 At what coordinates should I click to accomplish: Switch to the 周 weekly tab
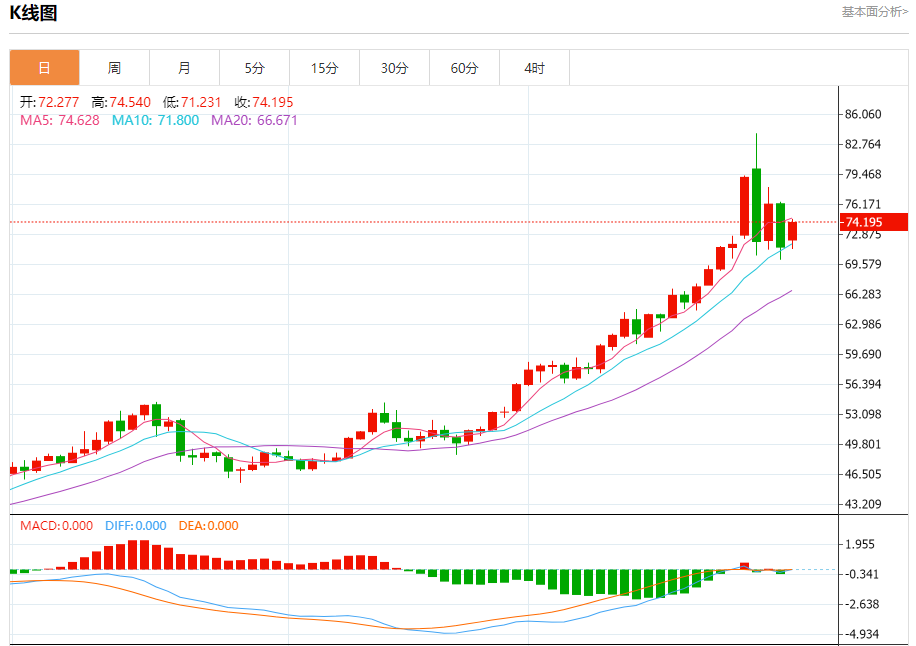coord(114,68)
